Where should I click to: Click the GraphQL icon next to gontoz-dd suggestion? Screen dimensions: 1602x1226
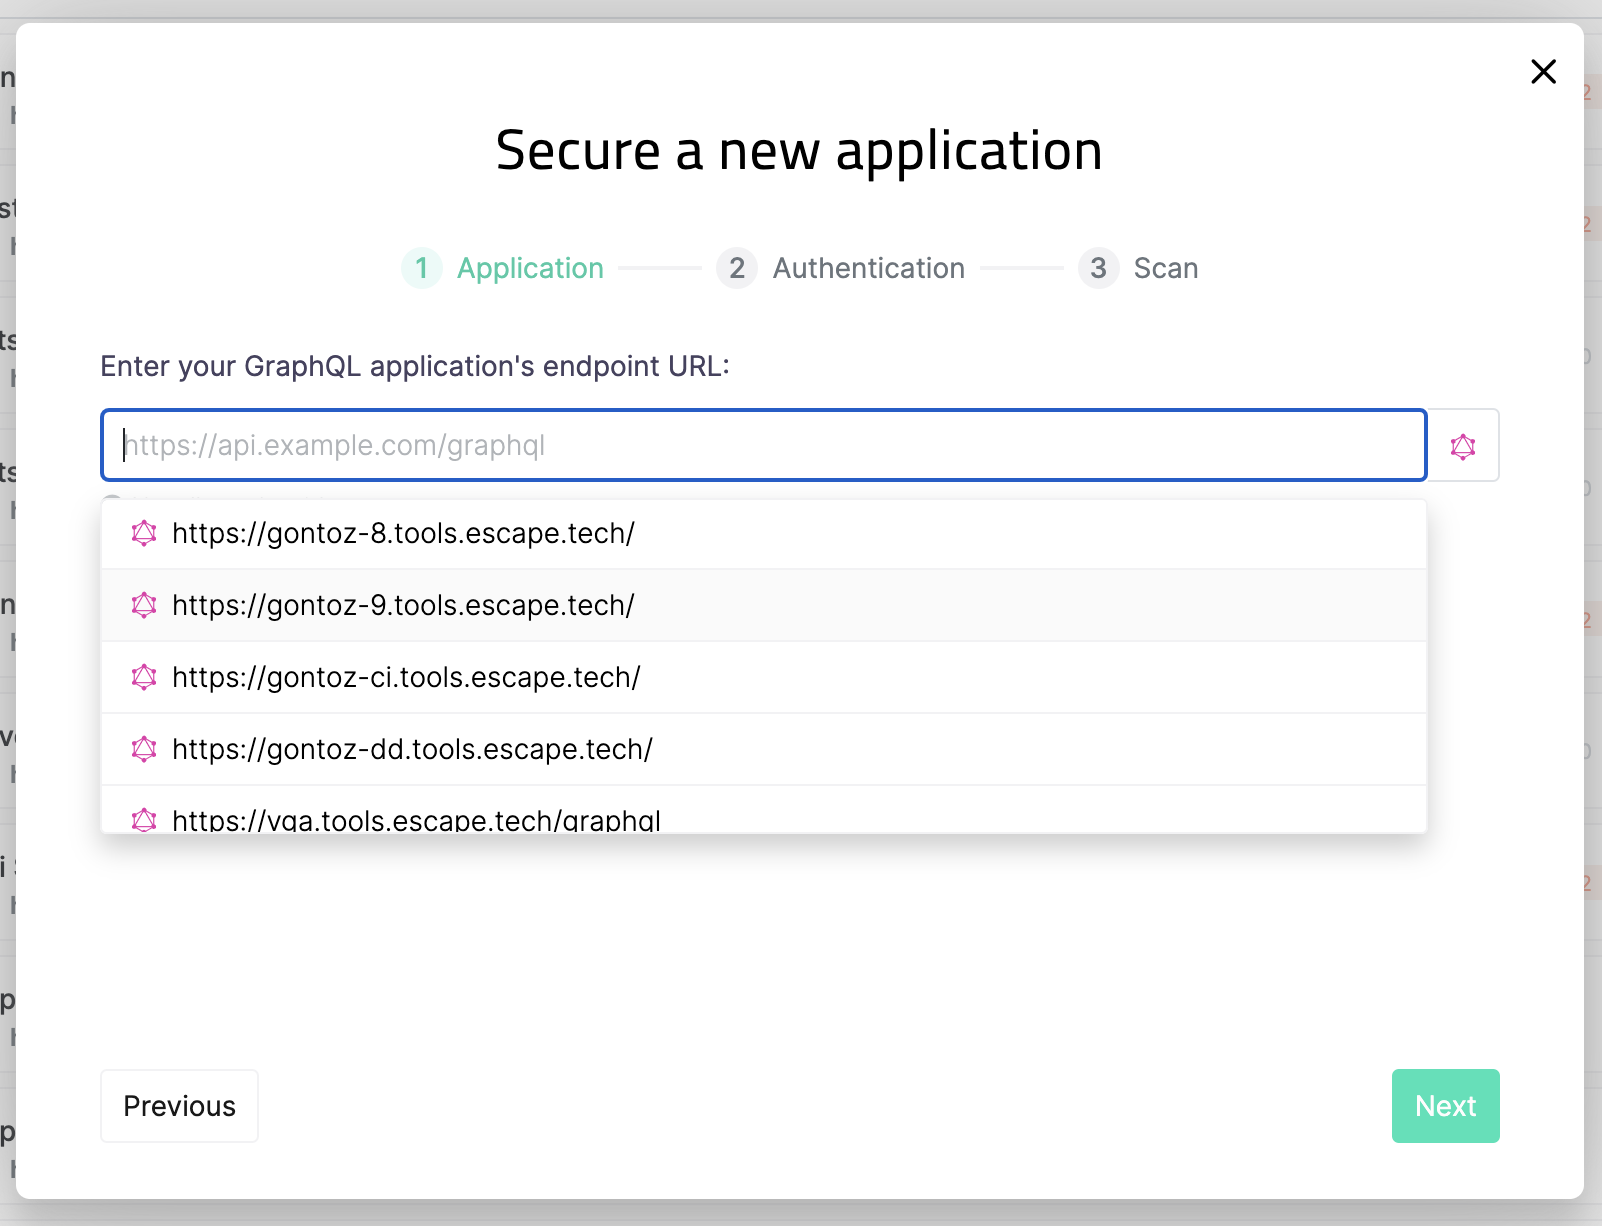(x=144, y=748)
